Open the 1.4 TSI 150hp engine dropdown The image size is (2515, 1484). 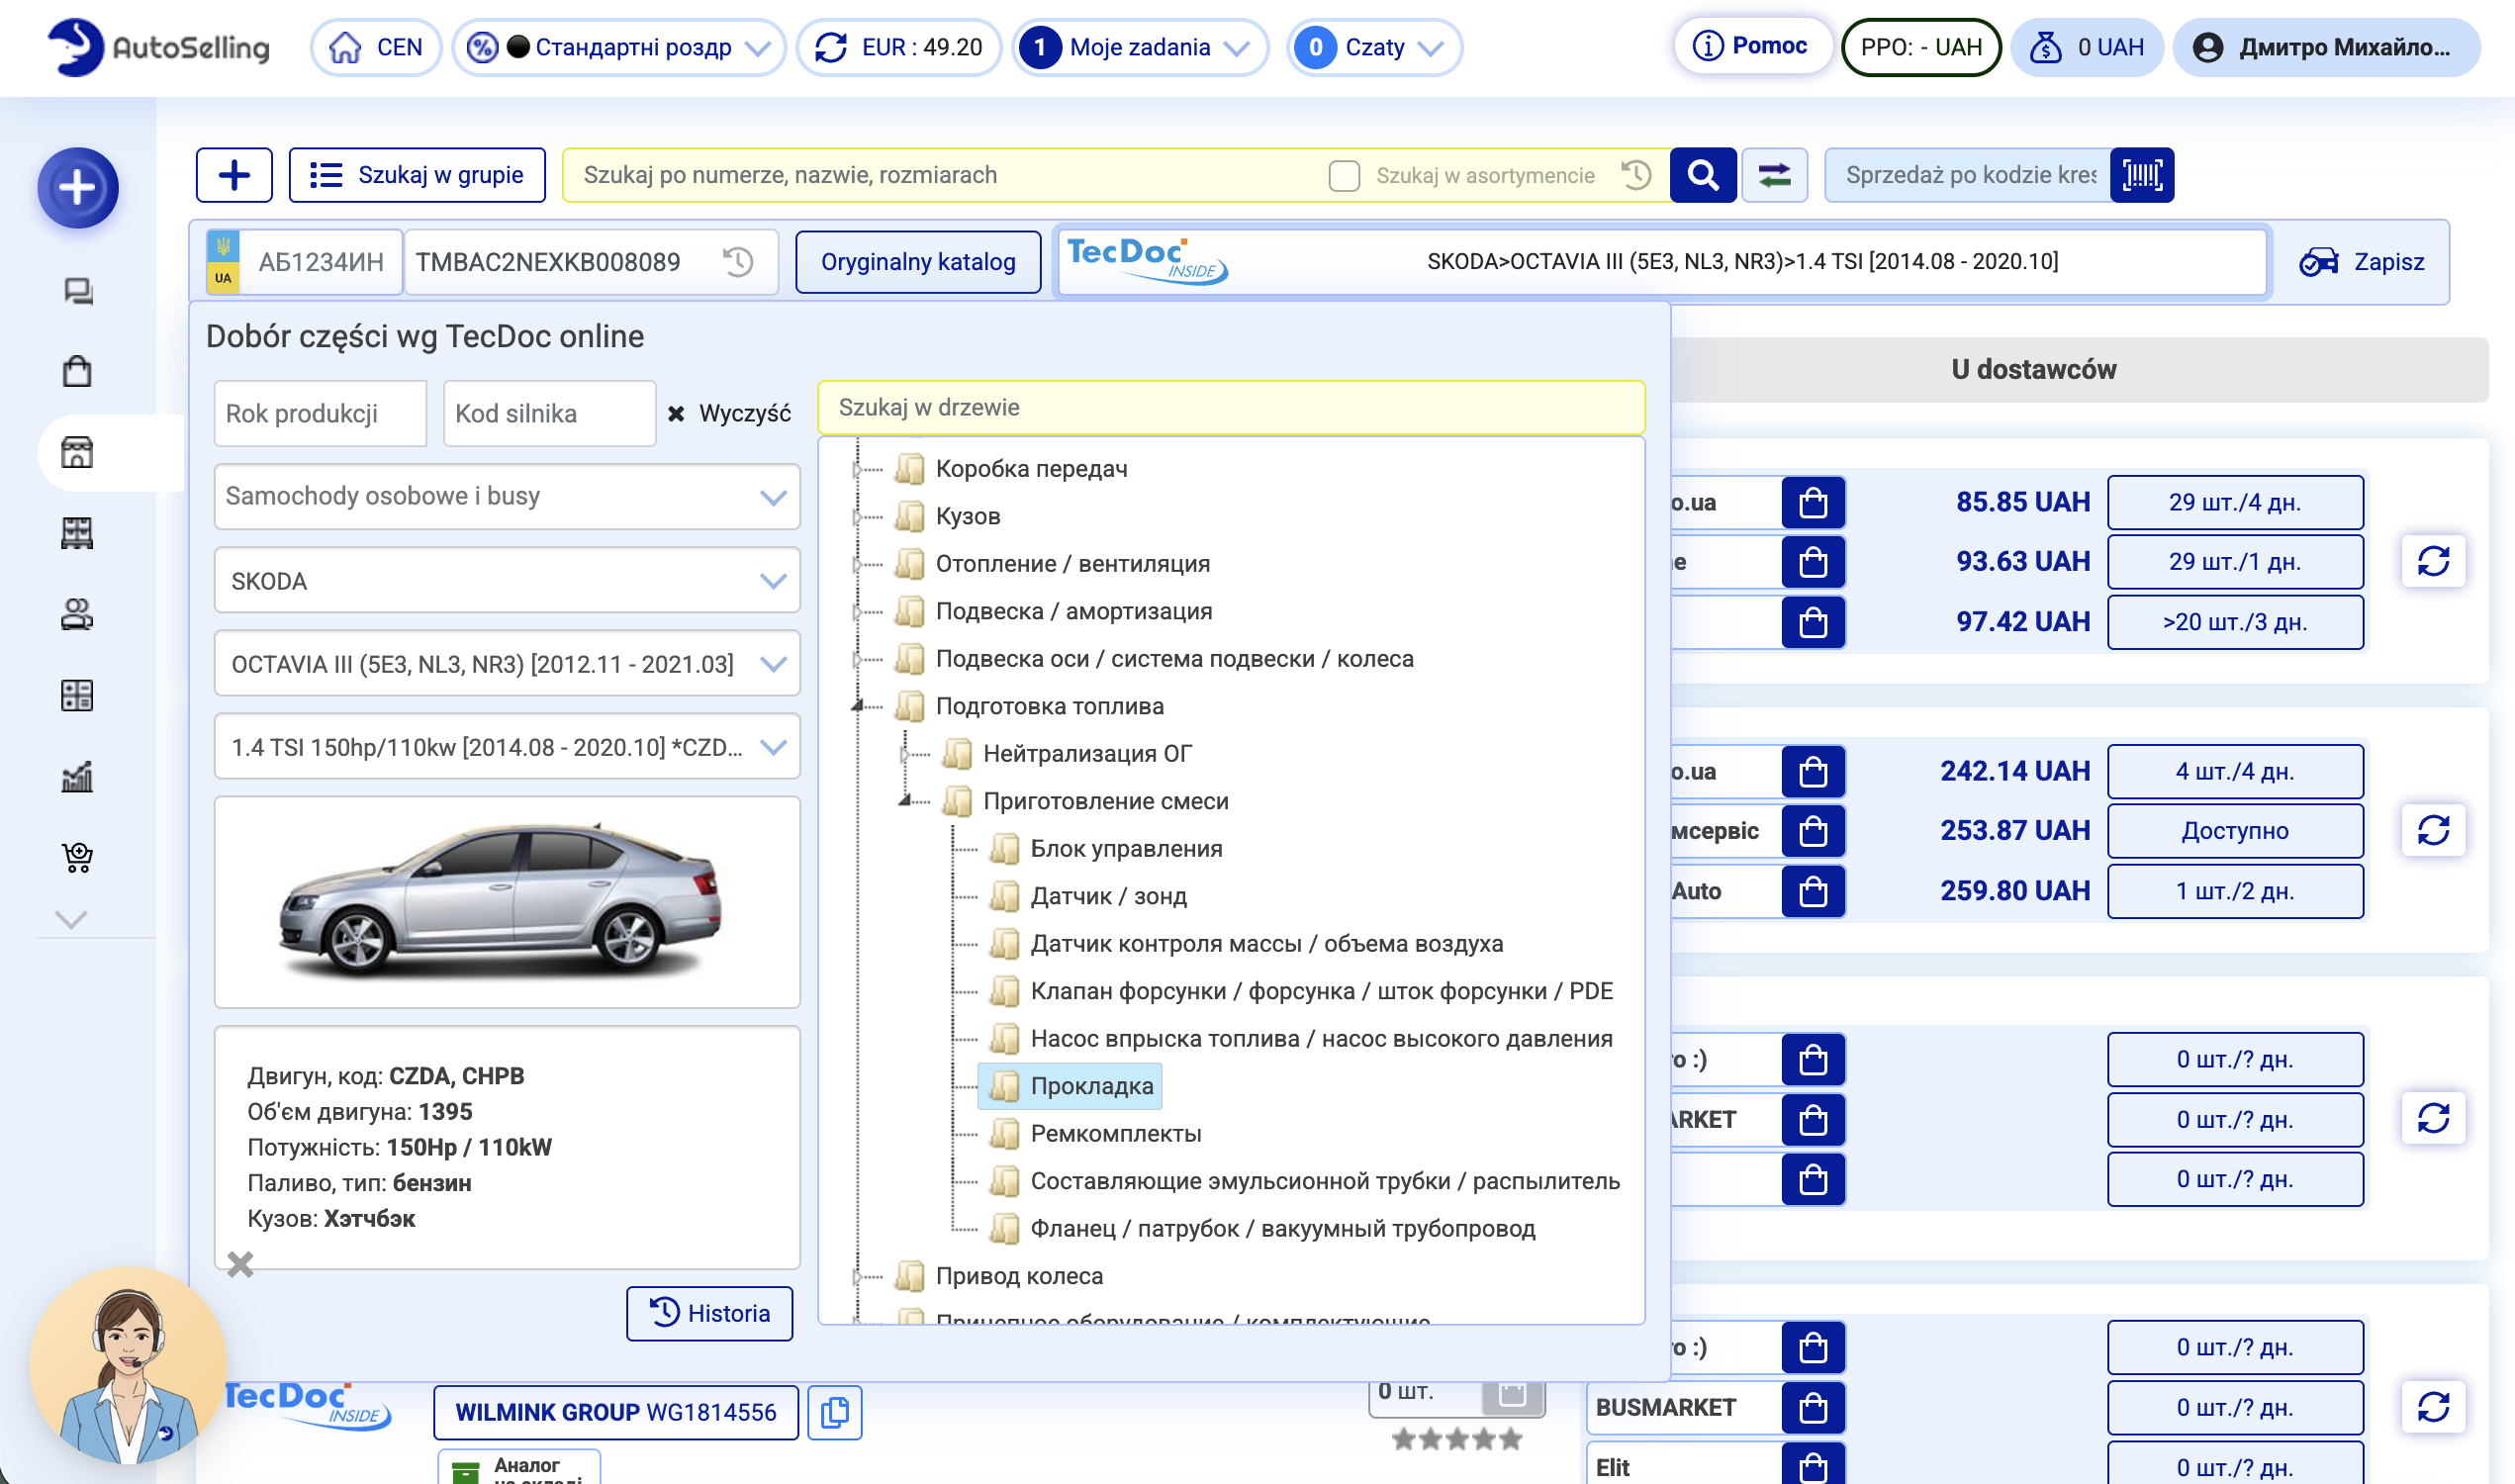(506, 747)
